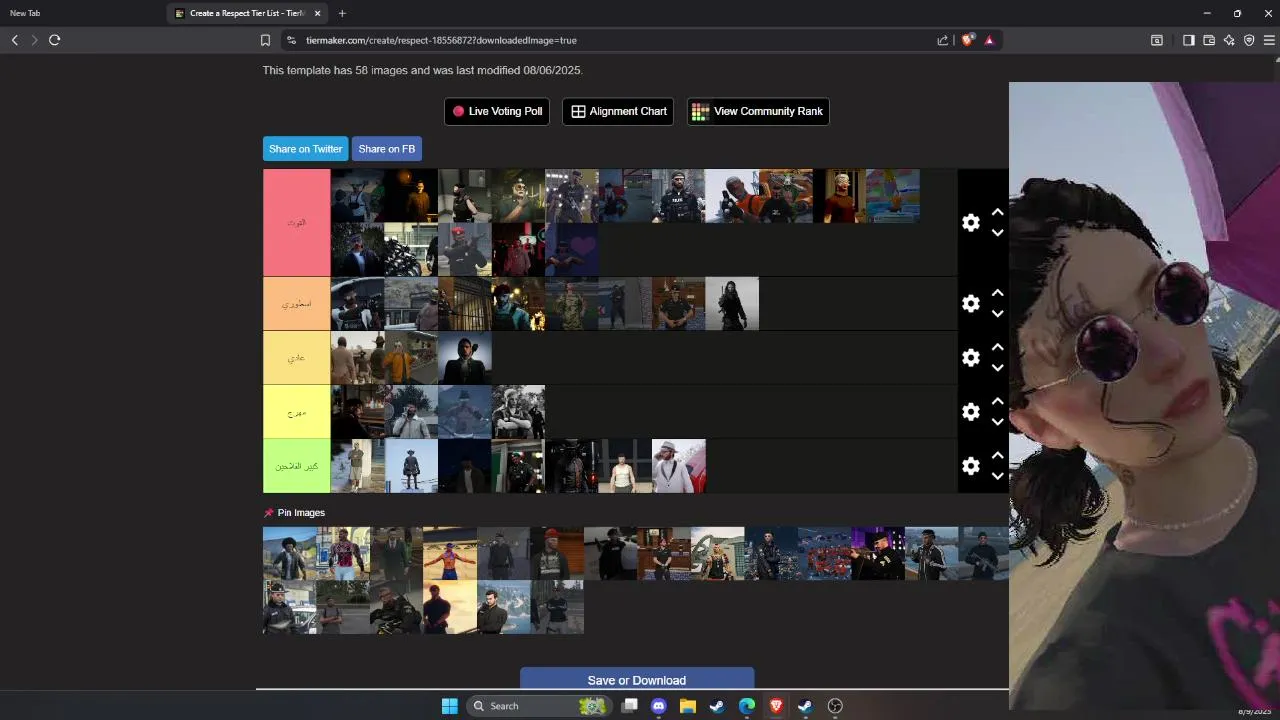Open OBS Studio from the taskbar

835,706
